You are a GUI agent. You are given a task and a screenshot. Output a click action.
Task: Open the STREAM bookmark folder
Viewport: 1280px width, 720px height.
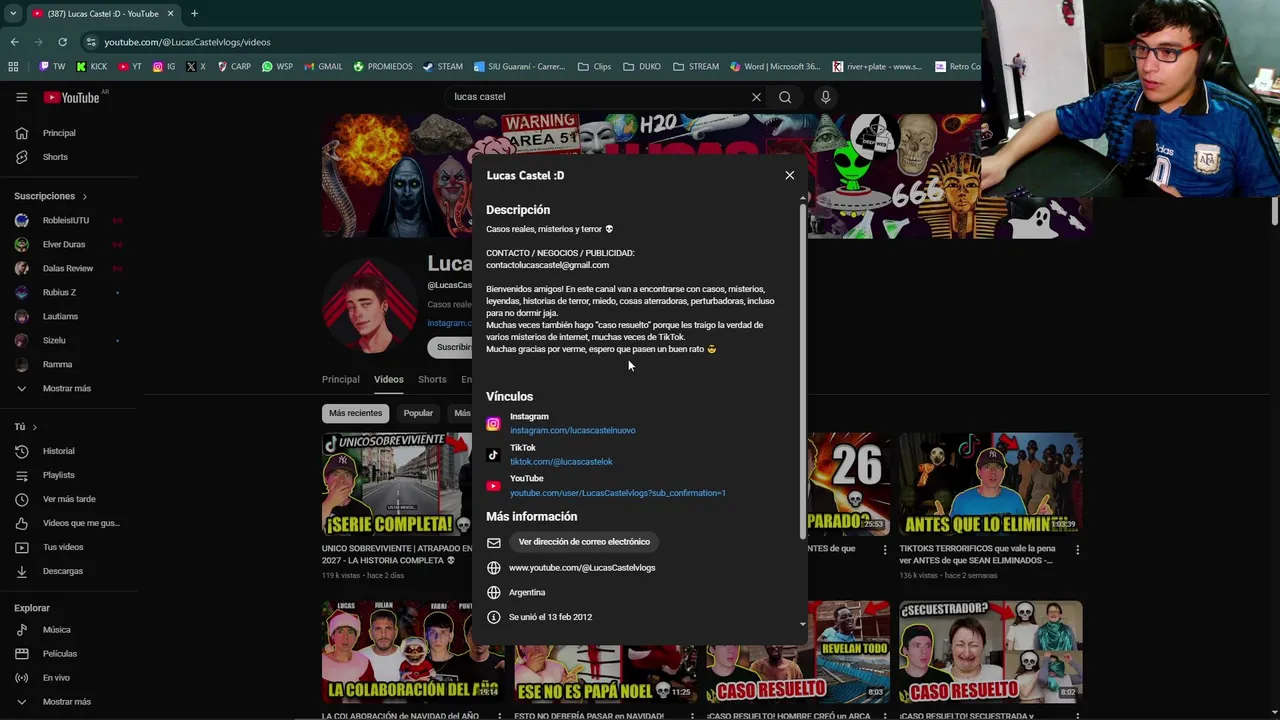click(695, 67)
